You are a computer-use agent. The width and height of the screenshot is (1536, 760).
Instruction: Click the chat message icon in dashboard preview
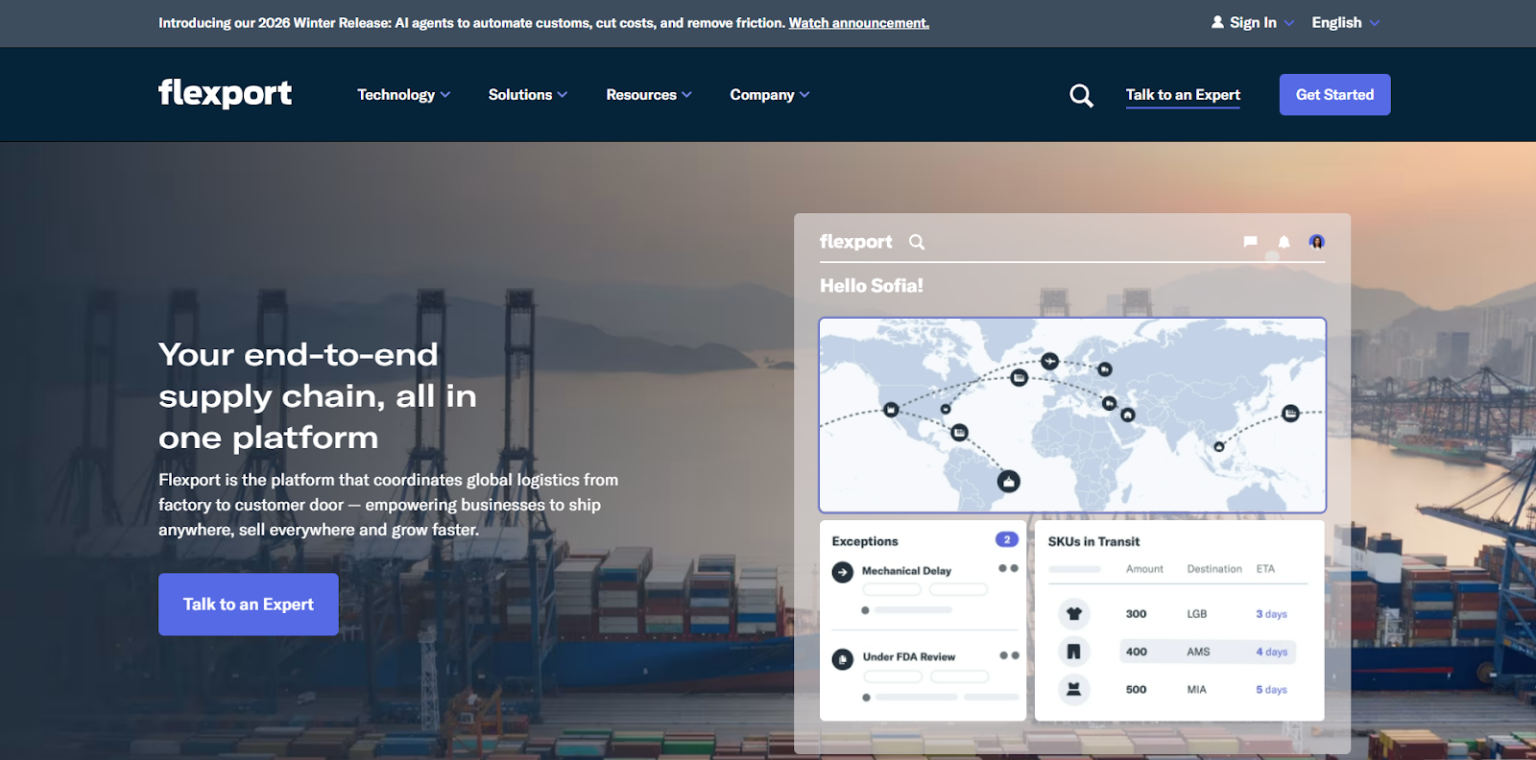point(1250,242)
